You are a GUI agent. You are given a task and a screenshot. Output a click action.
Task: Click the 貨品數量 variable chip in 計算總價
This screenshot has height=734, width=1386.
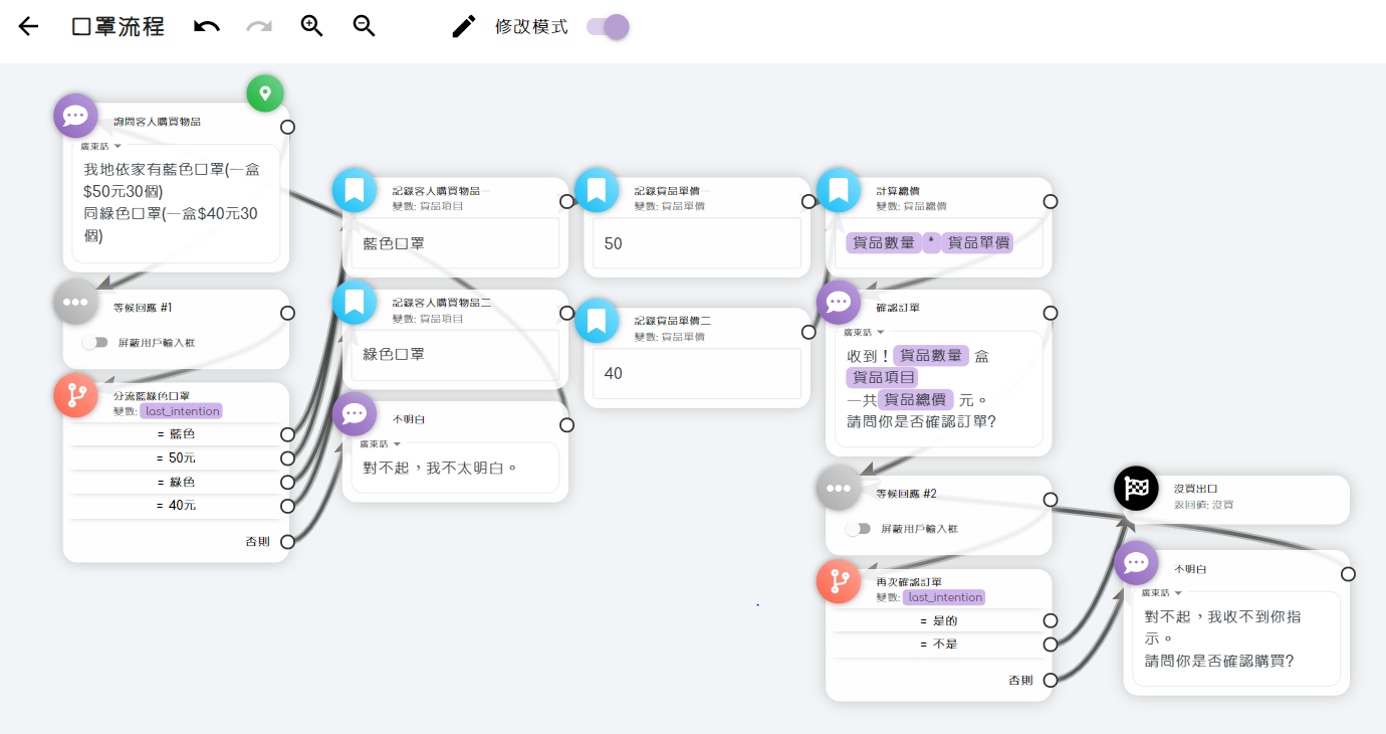coord(883,243)
